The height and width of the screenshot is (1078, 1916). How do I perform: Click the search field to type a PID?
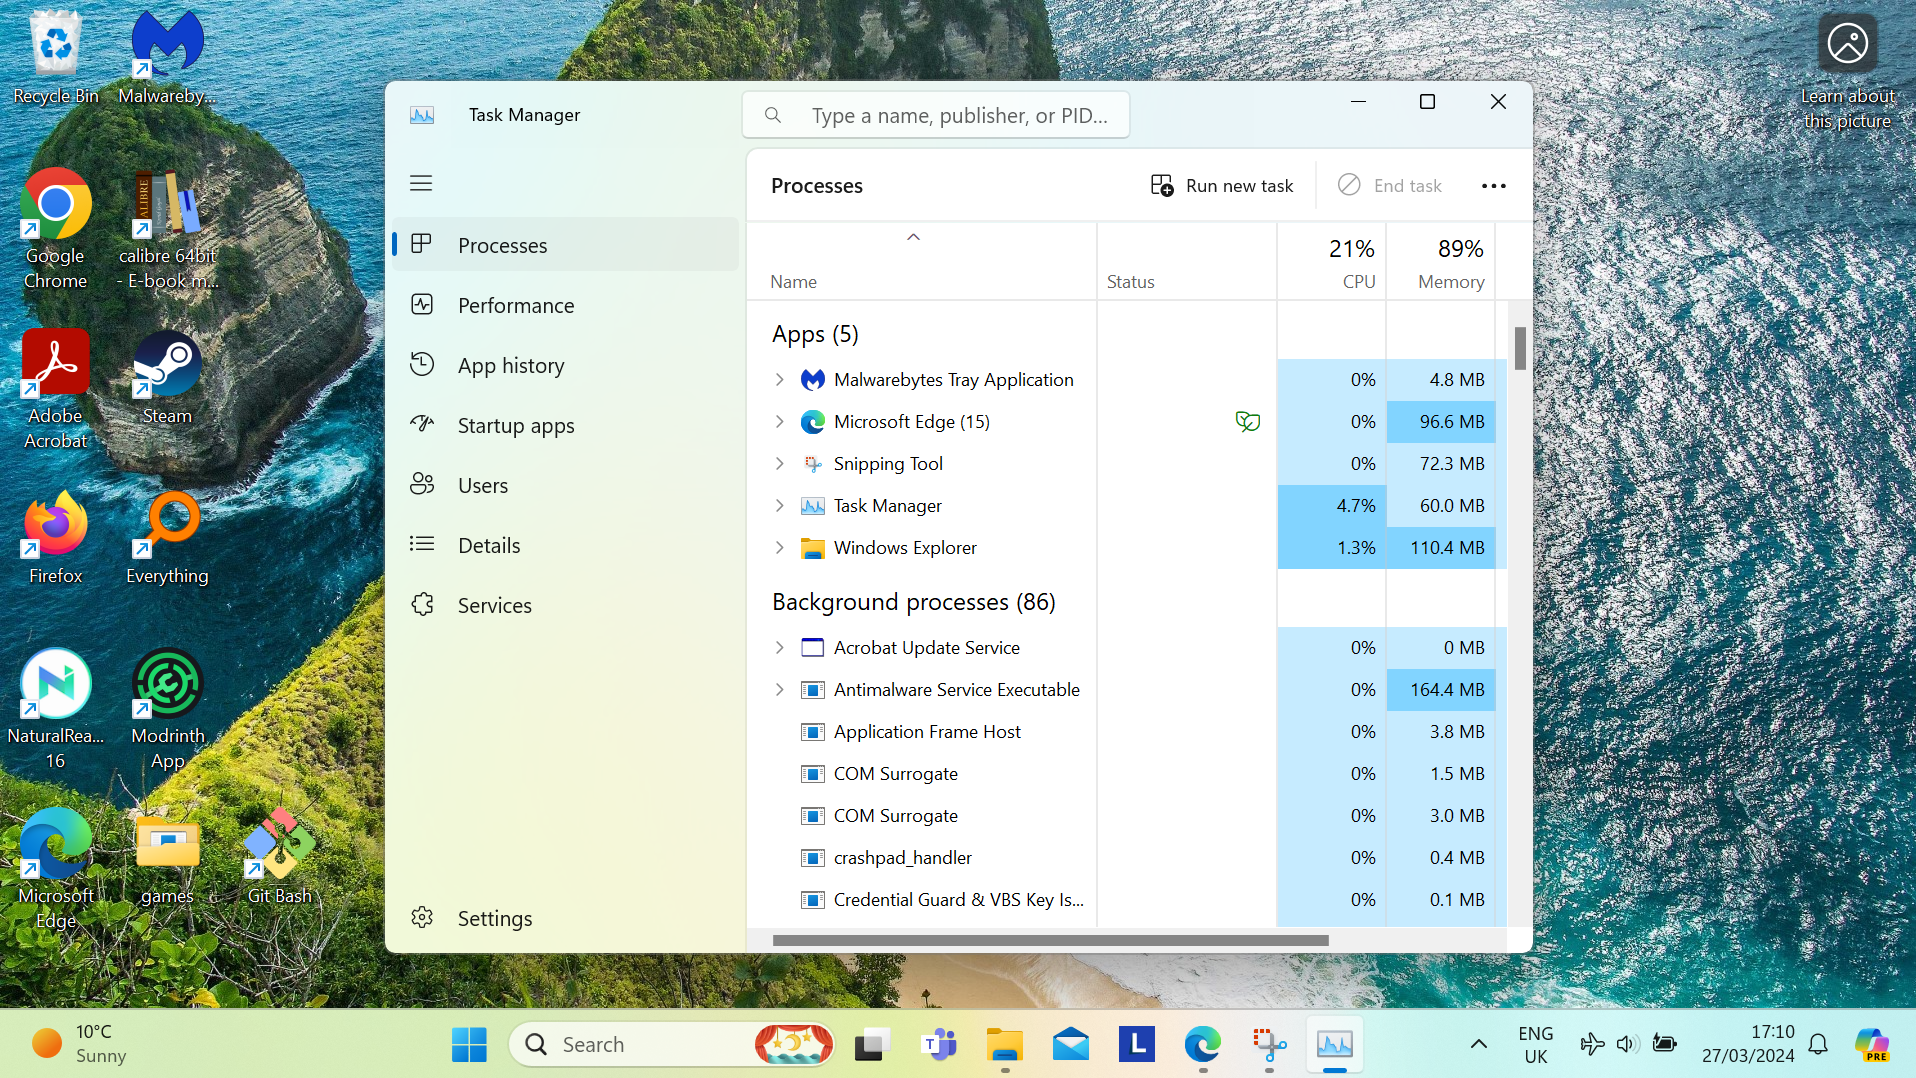coord(935,115)
